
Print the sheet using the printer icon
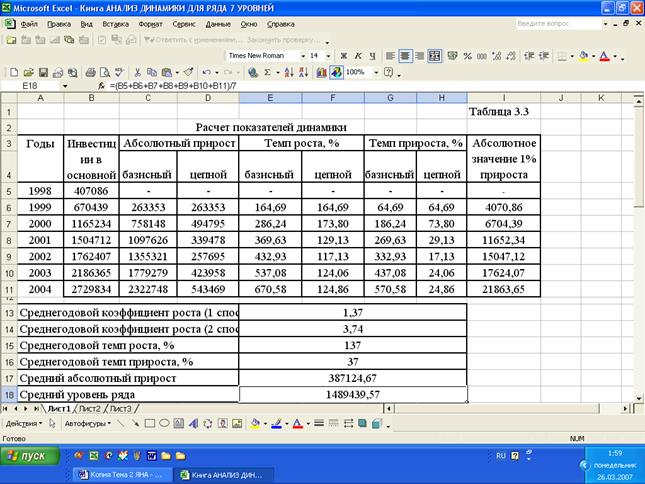(x=90, y=73)
